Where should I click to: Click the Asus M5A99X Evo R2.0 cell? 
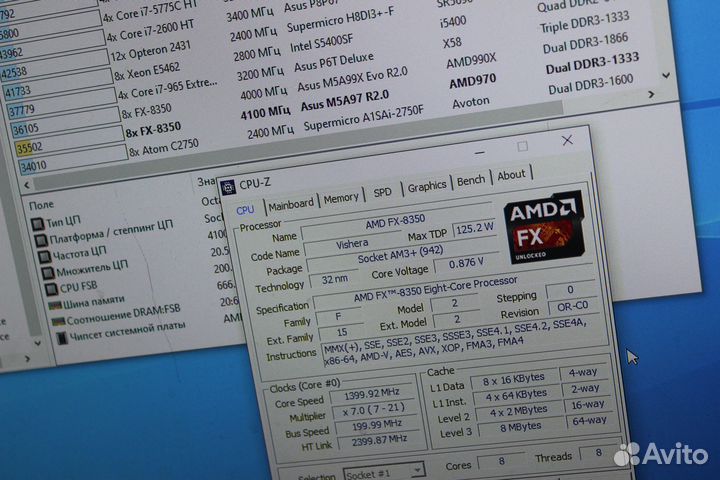tap(352, 79)
